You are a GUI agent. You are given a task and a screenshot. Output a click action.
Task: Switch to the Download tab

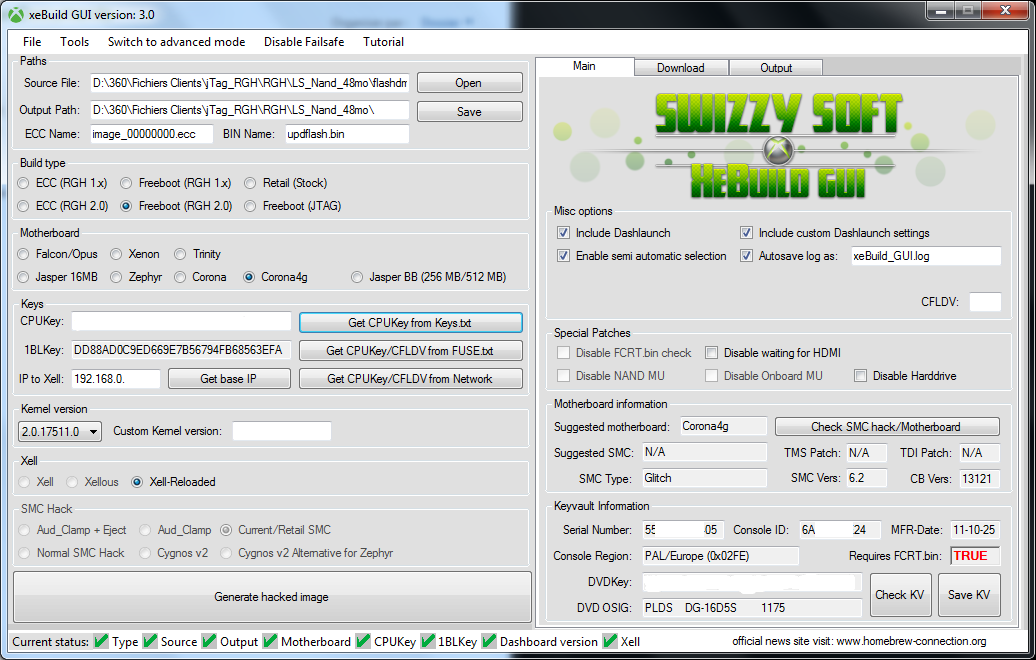pyautogui.click(x=680, y=68)
